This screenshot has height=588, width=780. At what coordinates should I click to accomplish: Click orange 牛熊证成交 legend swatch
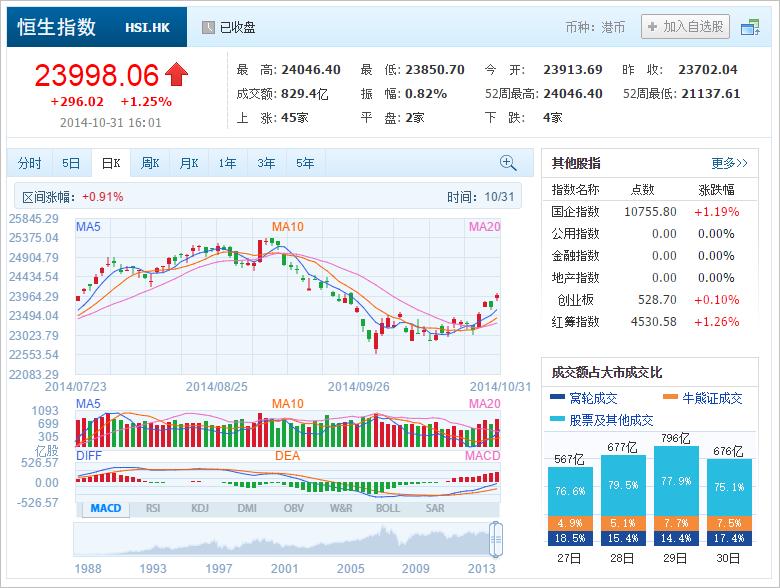[x=670, y=397]
